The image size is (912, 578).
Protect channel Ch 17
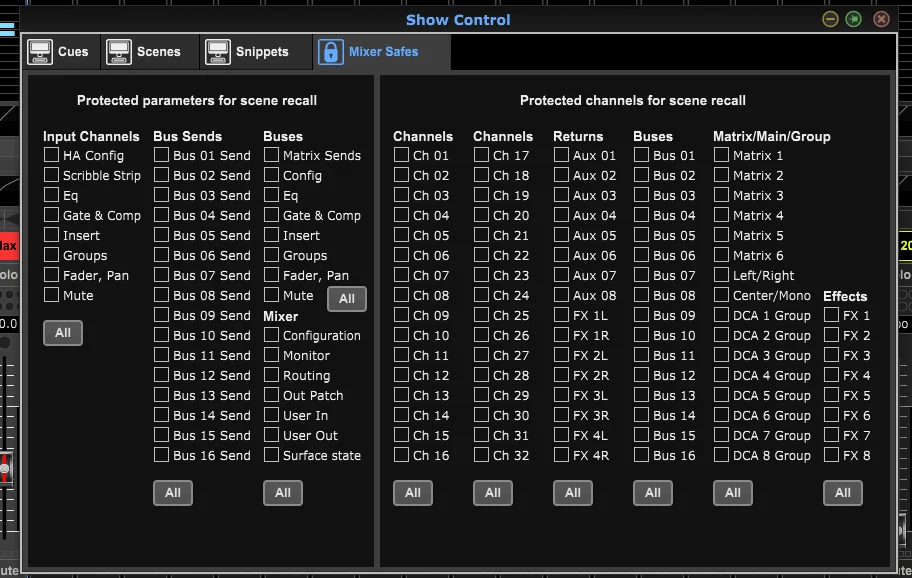[x=481, y=155]
